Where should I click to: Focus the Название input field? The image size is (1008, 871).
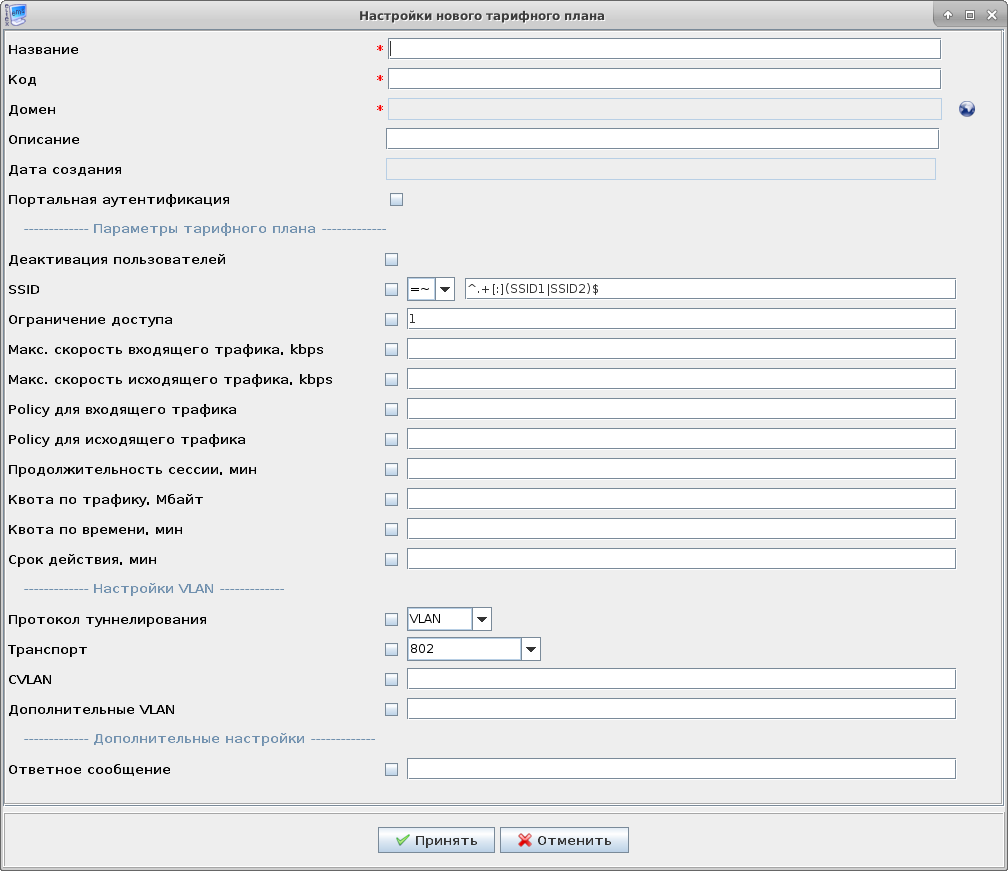(x=665, y=49)
